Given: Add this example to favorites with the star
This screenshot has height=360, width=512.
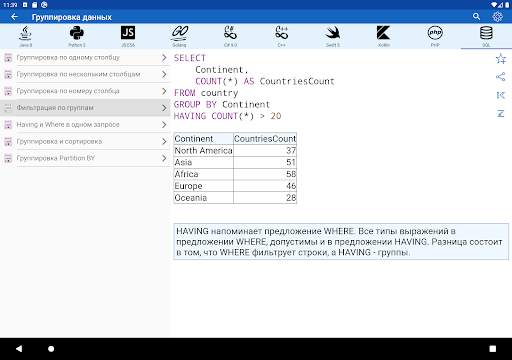Looking at the screenshot, I should (x=501, y=59).
